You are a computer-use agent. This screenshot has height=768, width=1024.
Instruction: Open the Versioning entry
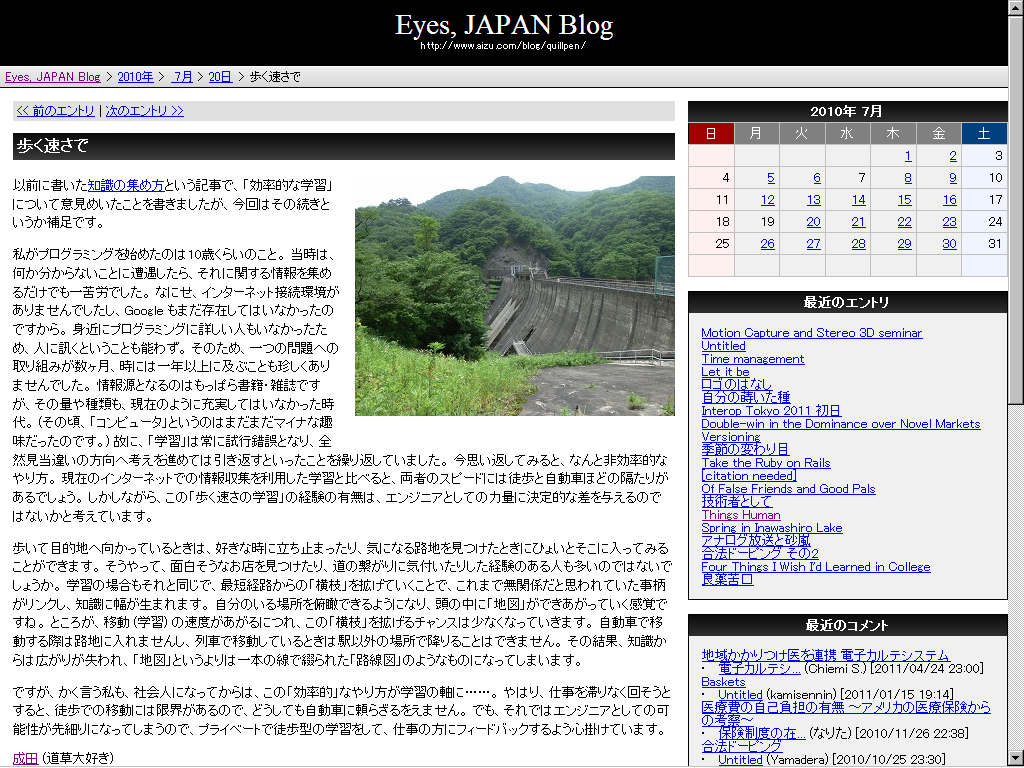(731, 437)
